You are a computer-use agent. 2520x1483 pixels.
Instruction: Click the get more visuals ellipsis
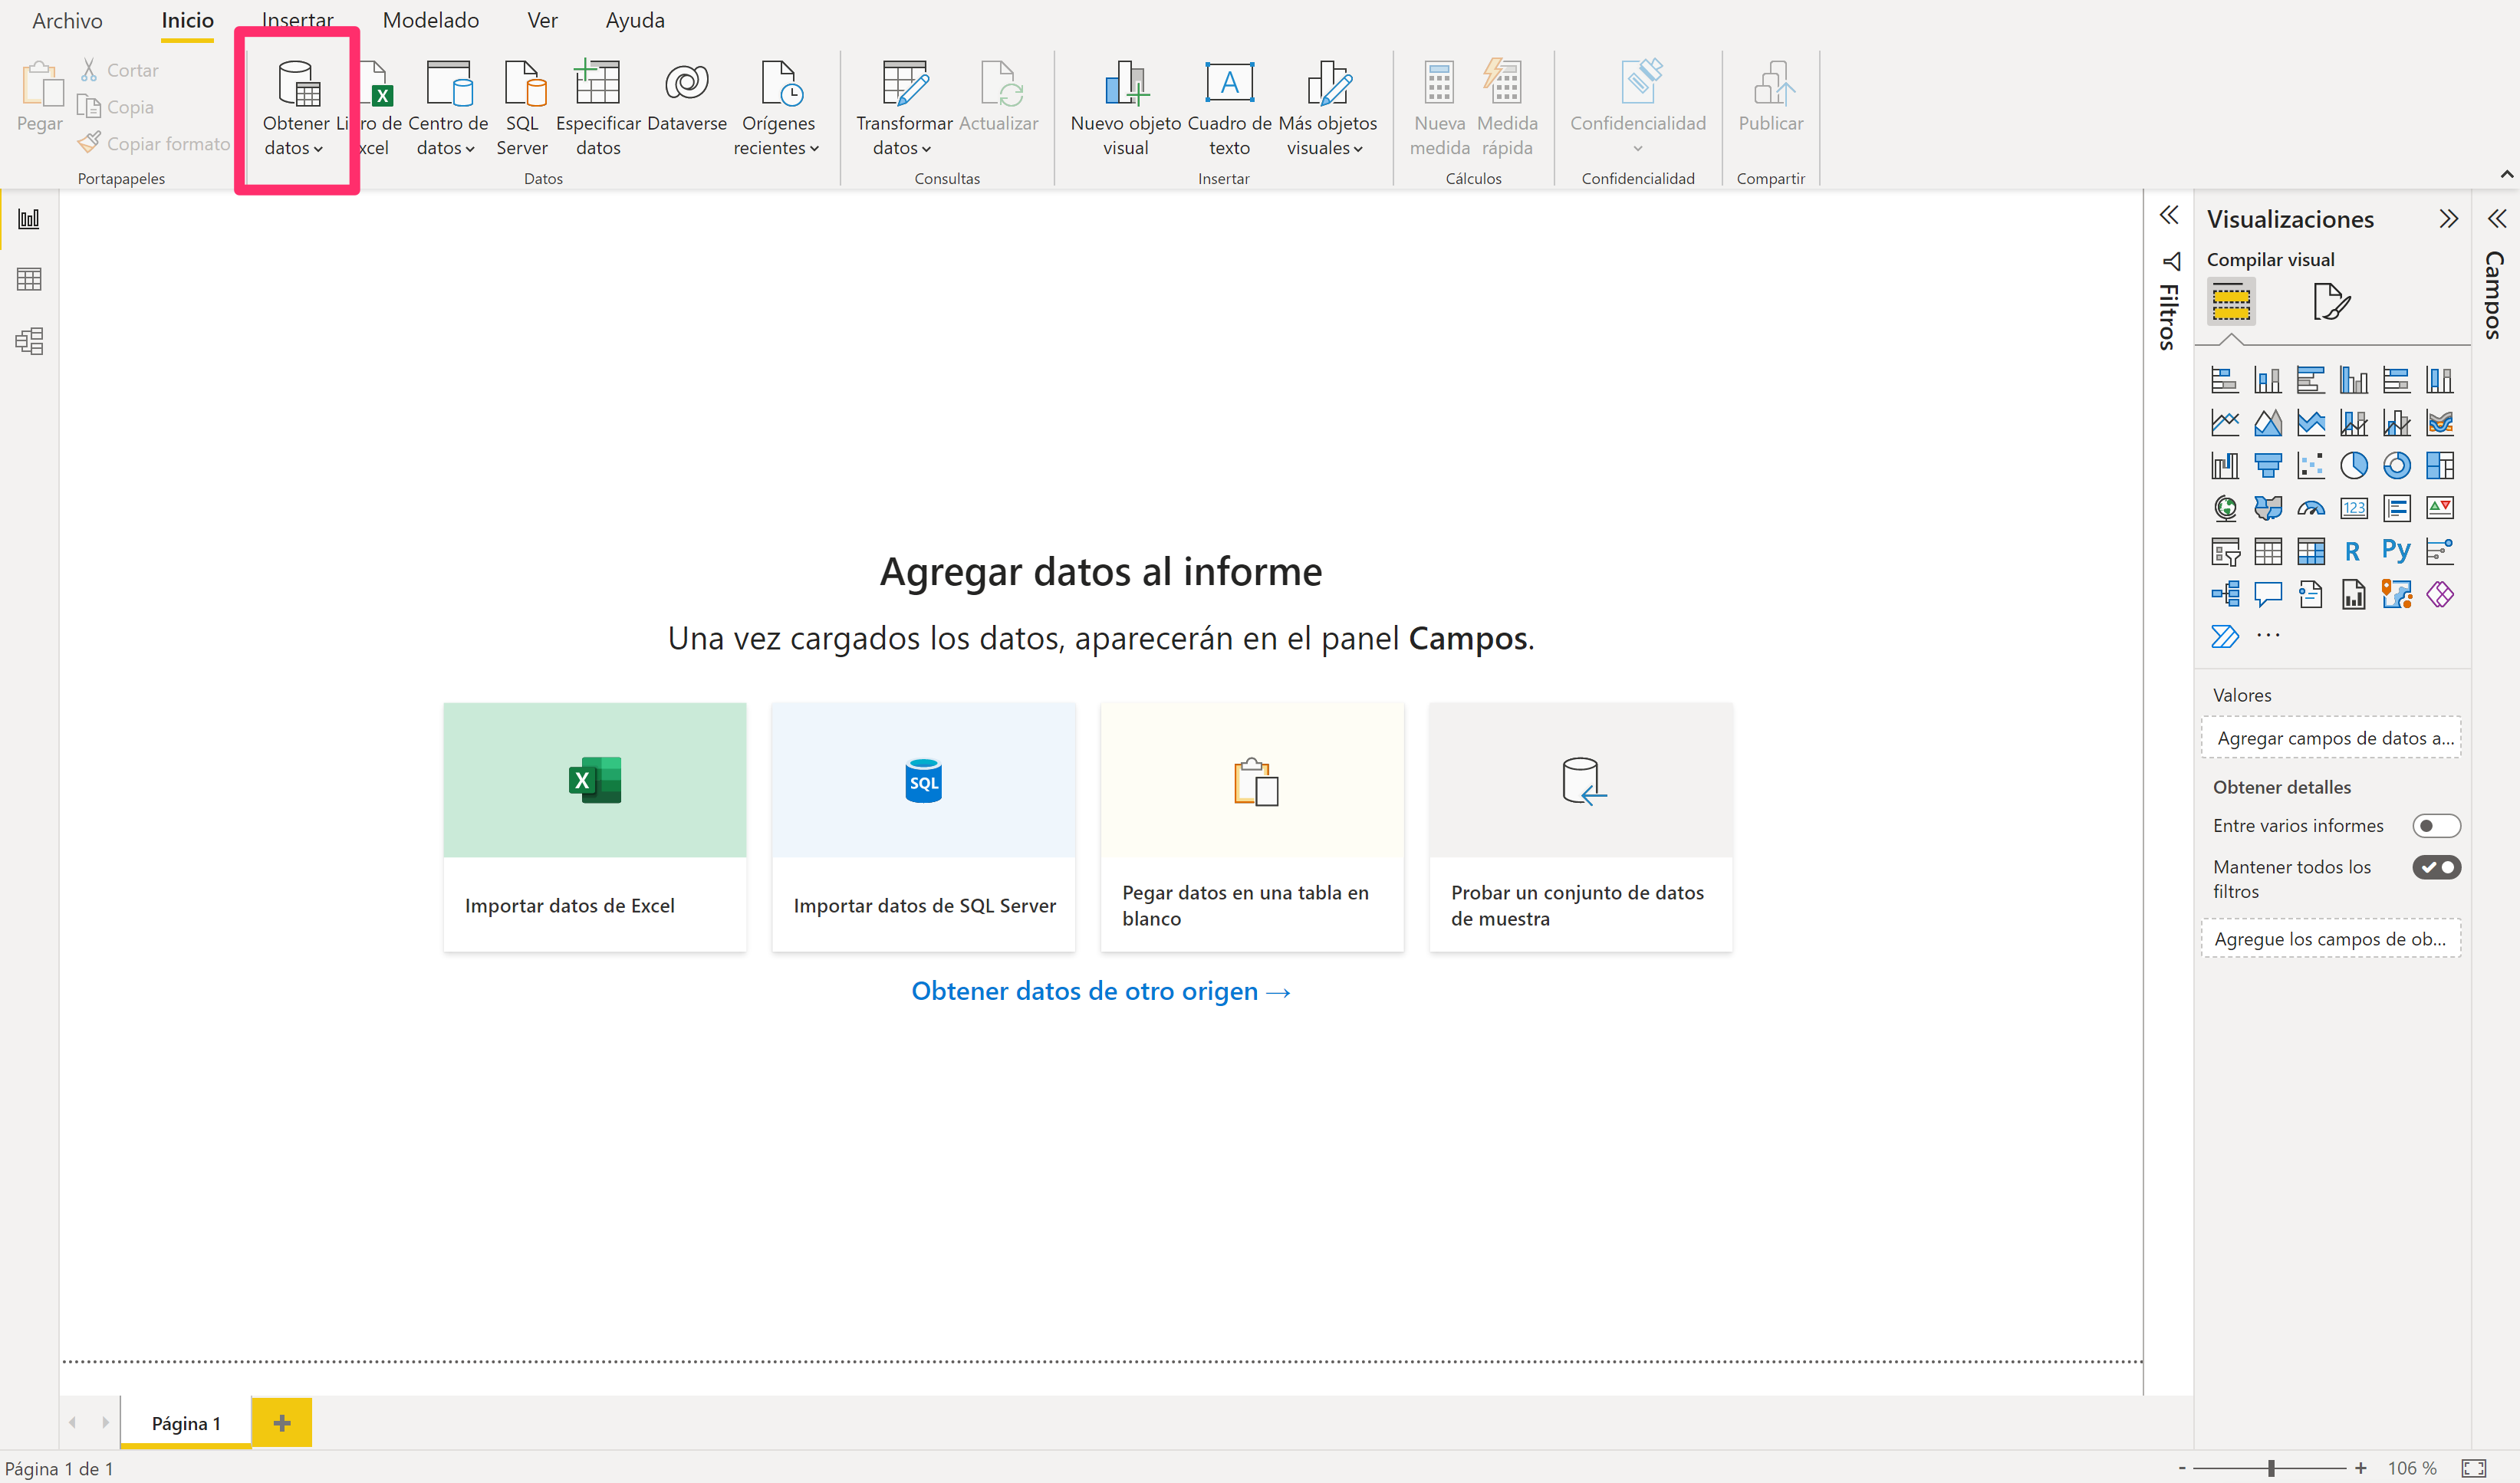pos(2268,636)
